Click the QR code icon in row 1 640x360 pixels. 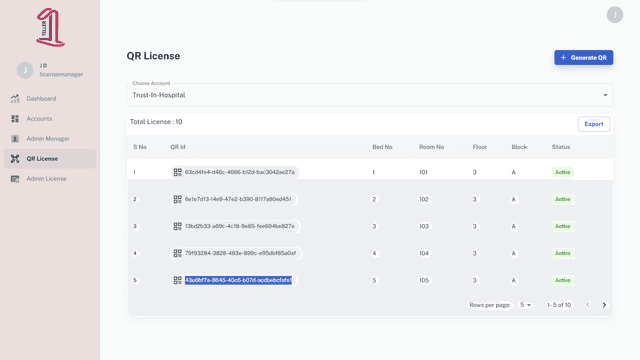[178, 172]
